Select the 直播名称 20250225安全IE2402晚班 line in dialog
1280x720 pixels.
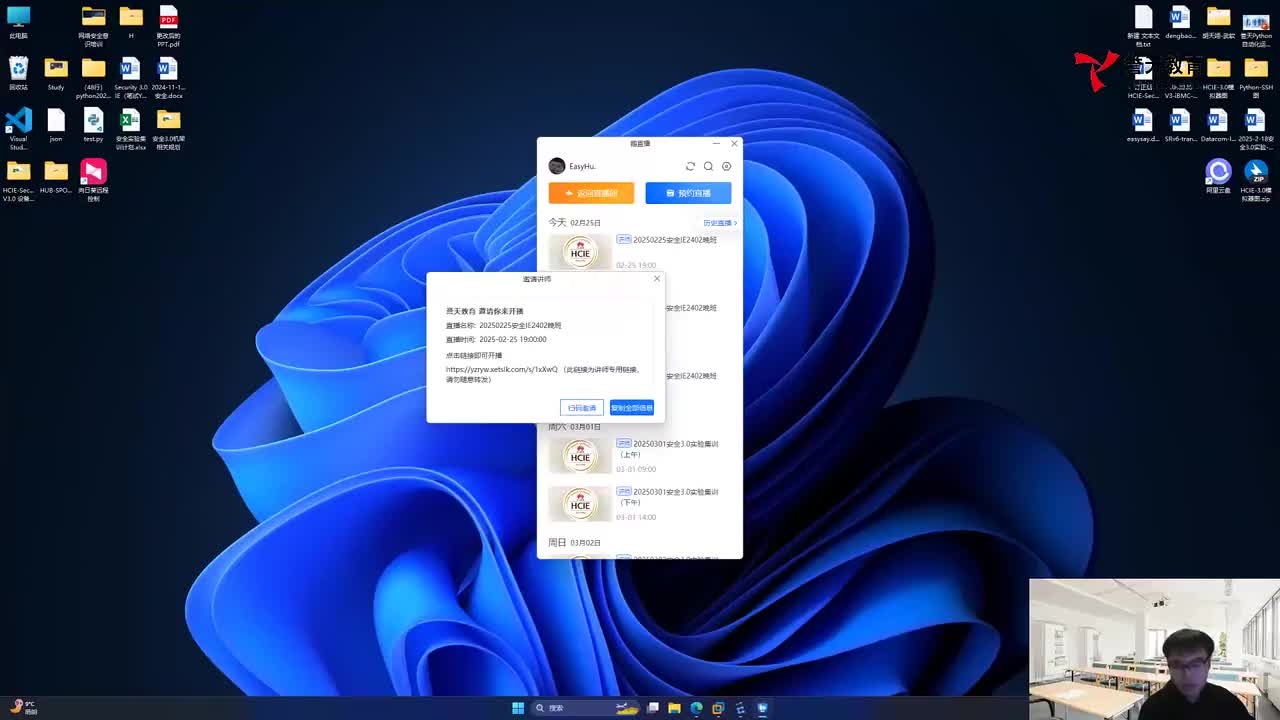tap(503, 325)
